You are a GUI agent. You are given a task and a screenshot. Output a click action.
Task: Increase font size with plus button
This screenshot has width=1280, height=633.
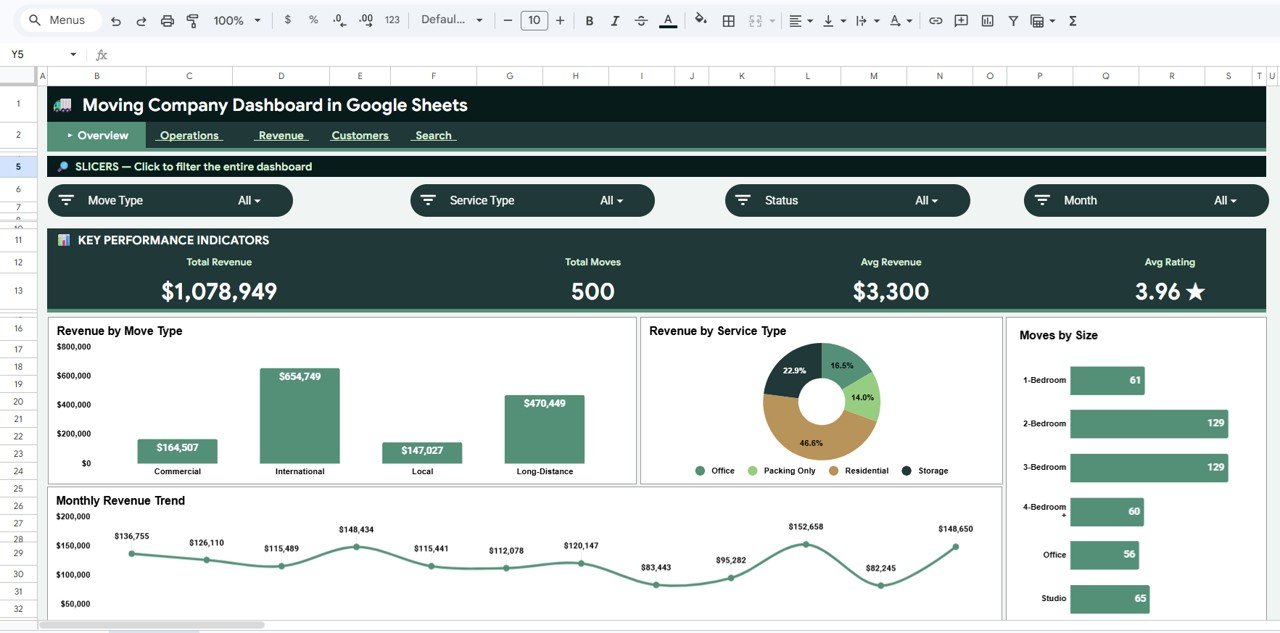click(x=560, y=20)
